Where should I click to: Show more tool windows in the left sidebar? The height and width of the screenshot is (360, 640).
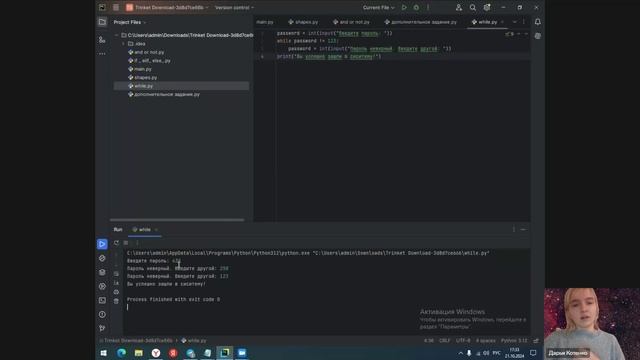(x=102, y=53)
